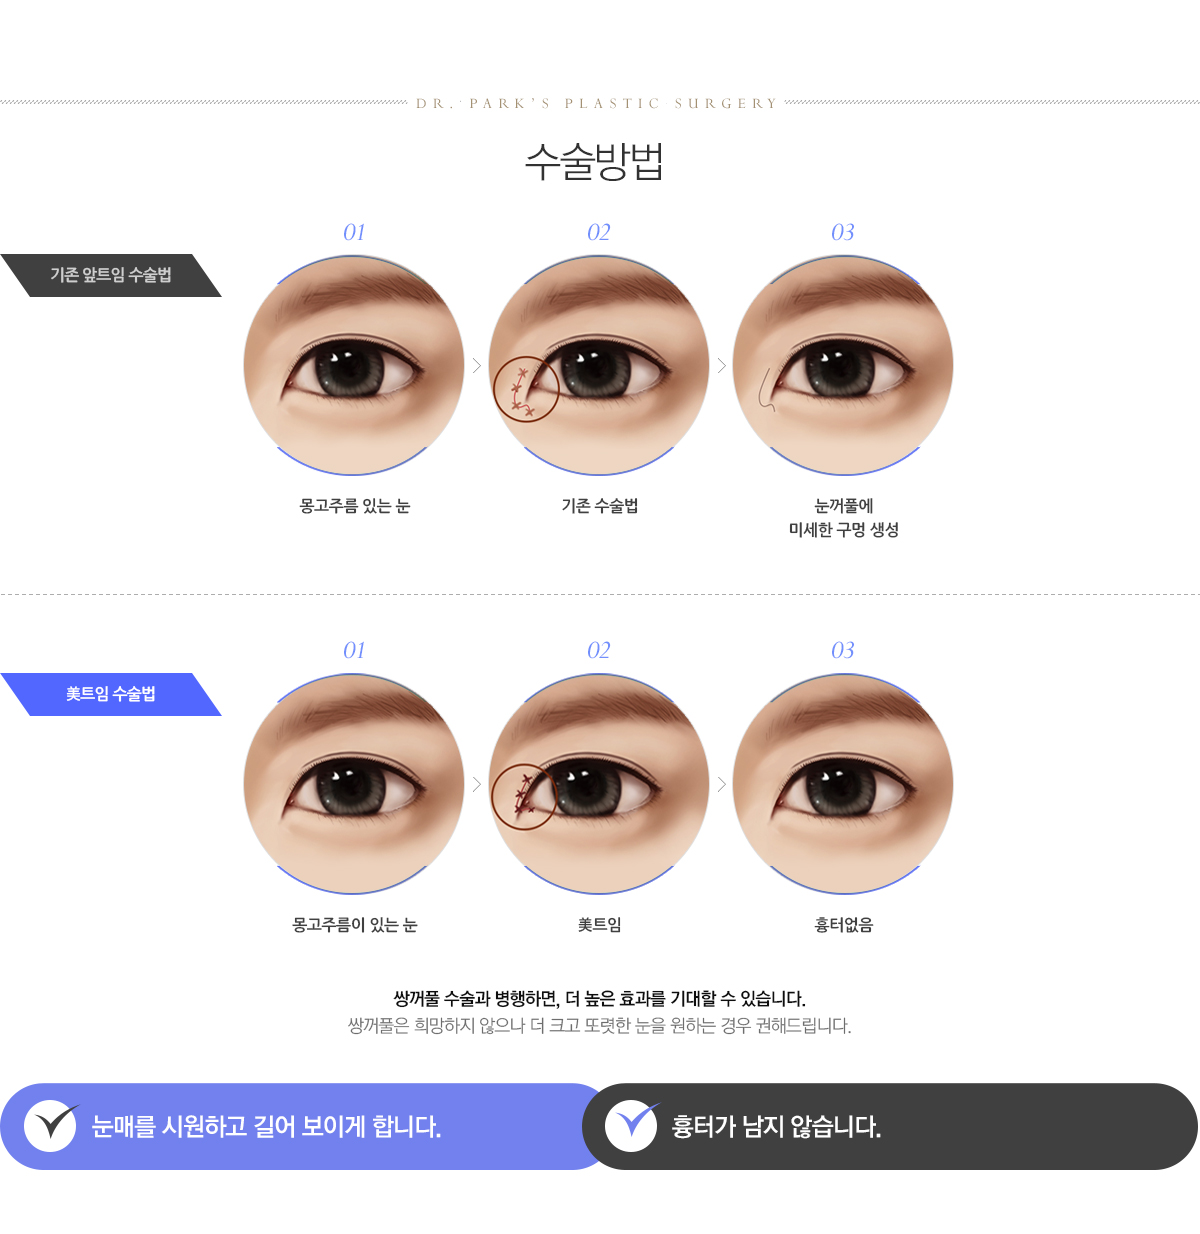Click the arrow between top-row images 01 and 02

pos(477,366)
